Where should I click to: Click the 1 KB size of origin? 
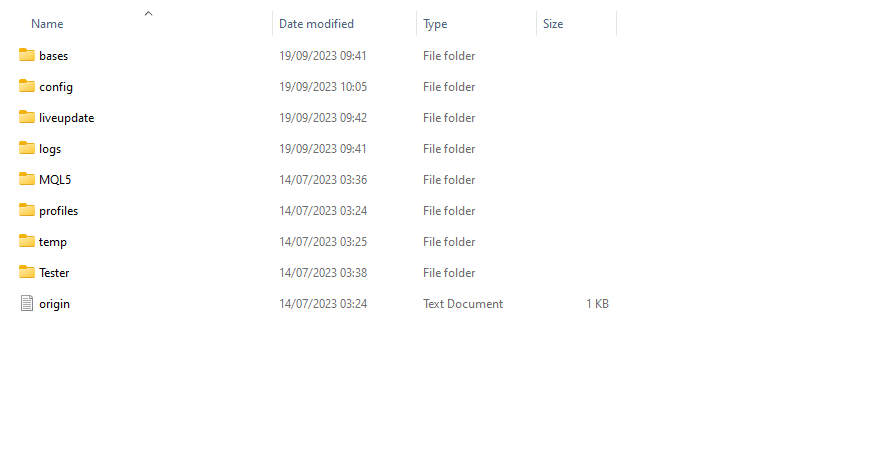(x=597, y=304)
